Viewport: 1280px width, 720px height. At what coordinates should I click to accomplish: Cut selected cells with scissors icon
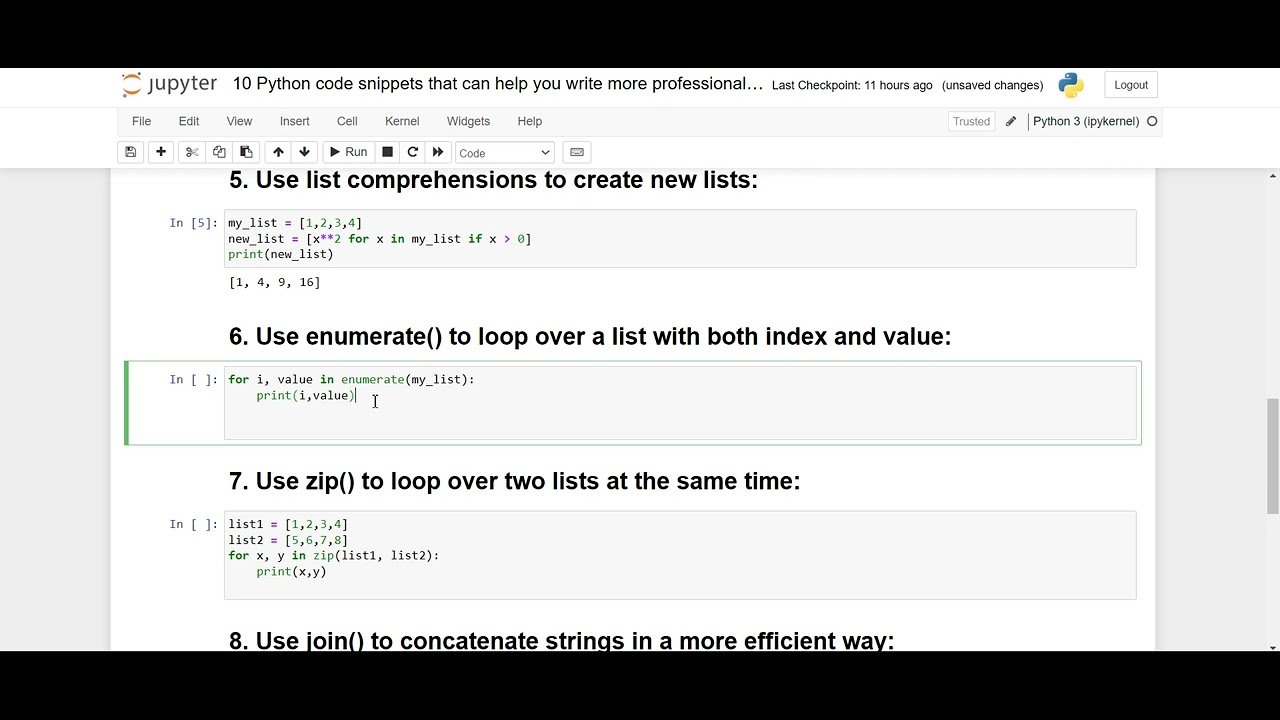192,152
